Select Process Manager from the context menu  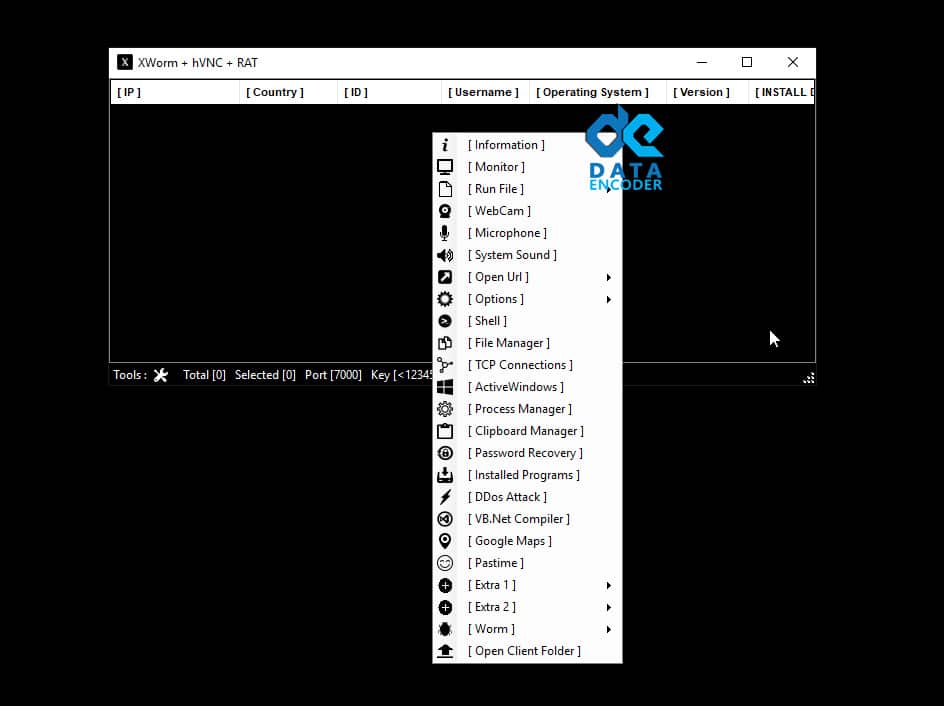pos(527,409)
